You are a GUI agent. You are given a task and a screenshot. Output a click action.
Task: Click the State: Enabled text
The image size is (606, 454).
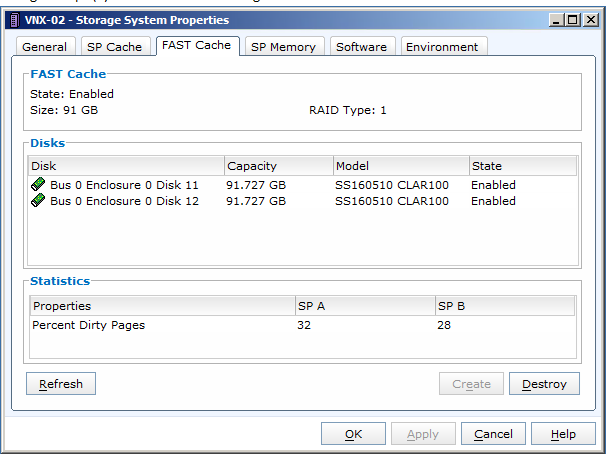click(x=72, y=94)
